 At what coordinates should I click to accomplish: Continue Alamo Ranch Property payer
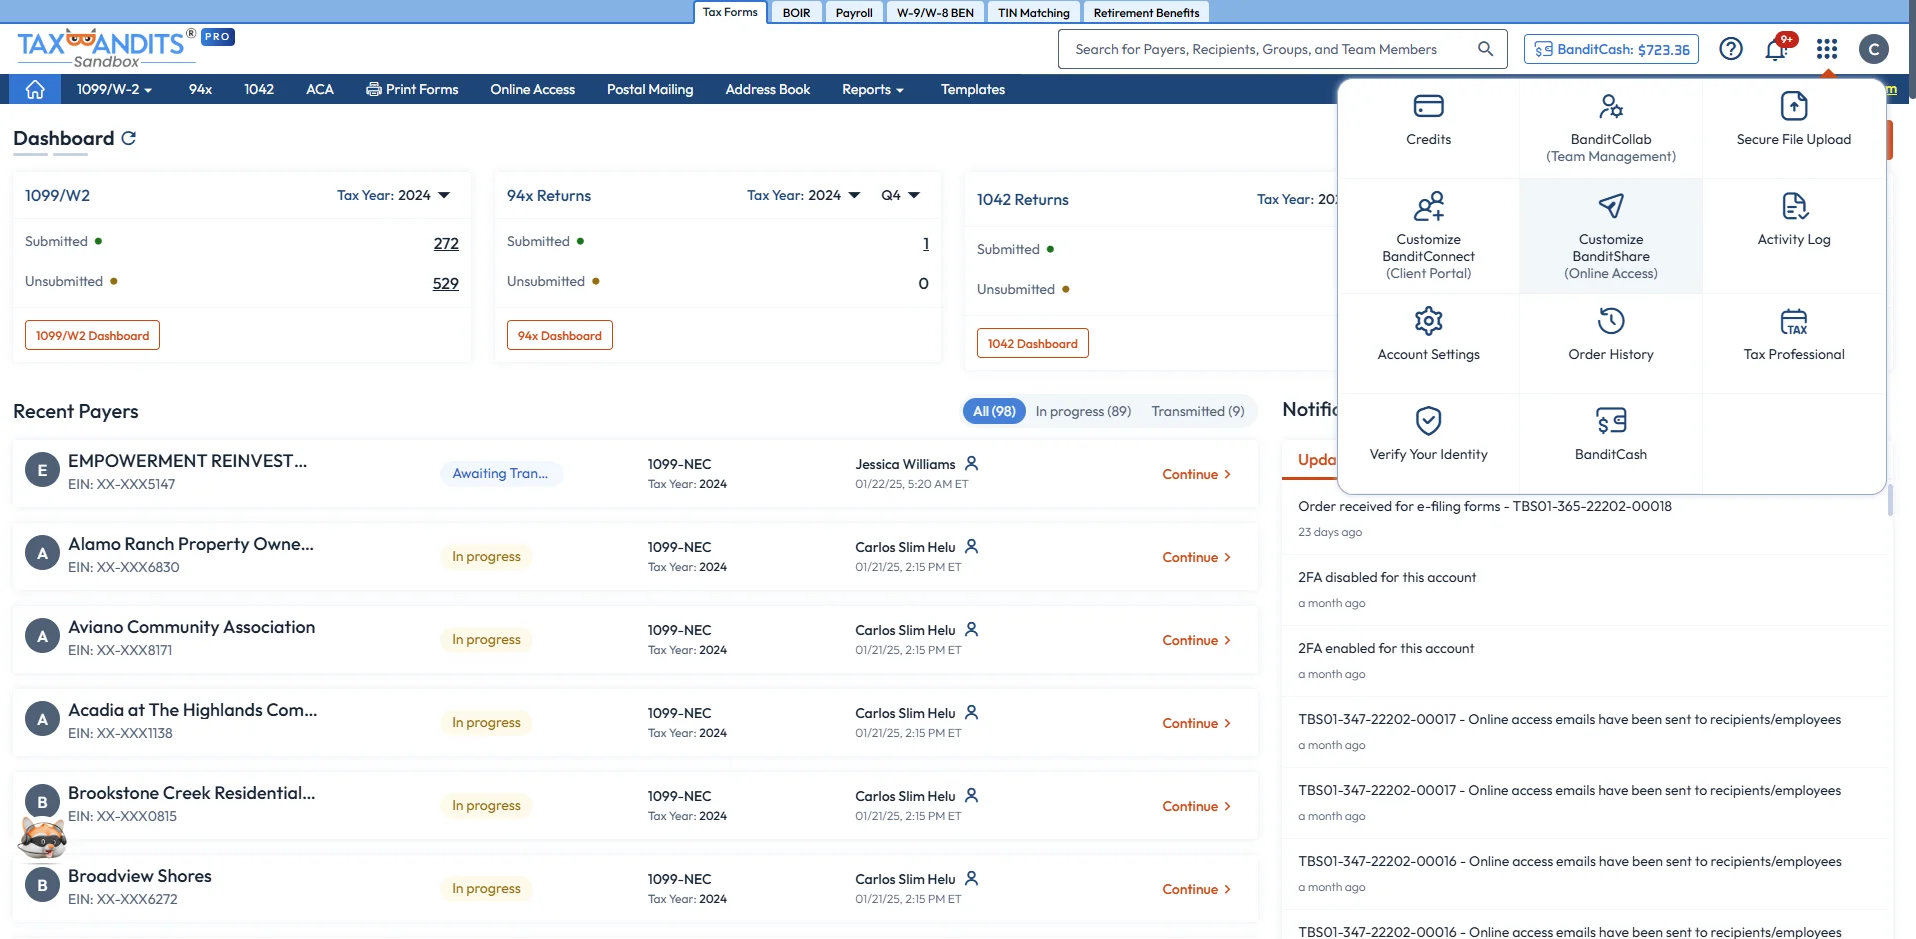point(1196,557)
